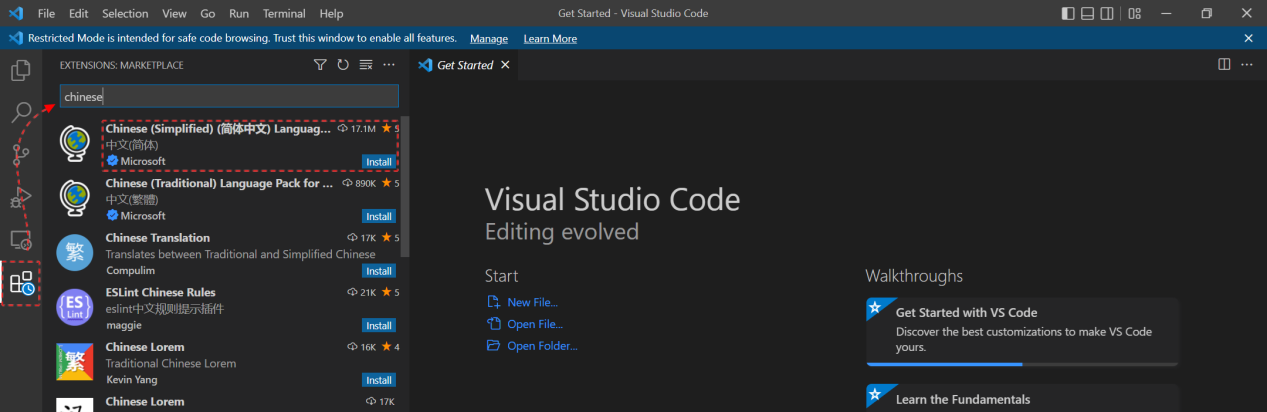Select the ESLint Chinese Rules title
This screenshot has width=1267, height=412.
point(160,292)
